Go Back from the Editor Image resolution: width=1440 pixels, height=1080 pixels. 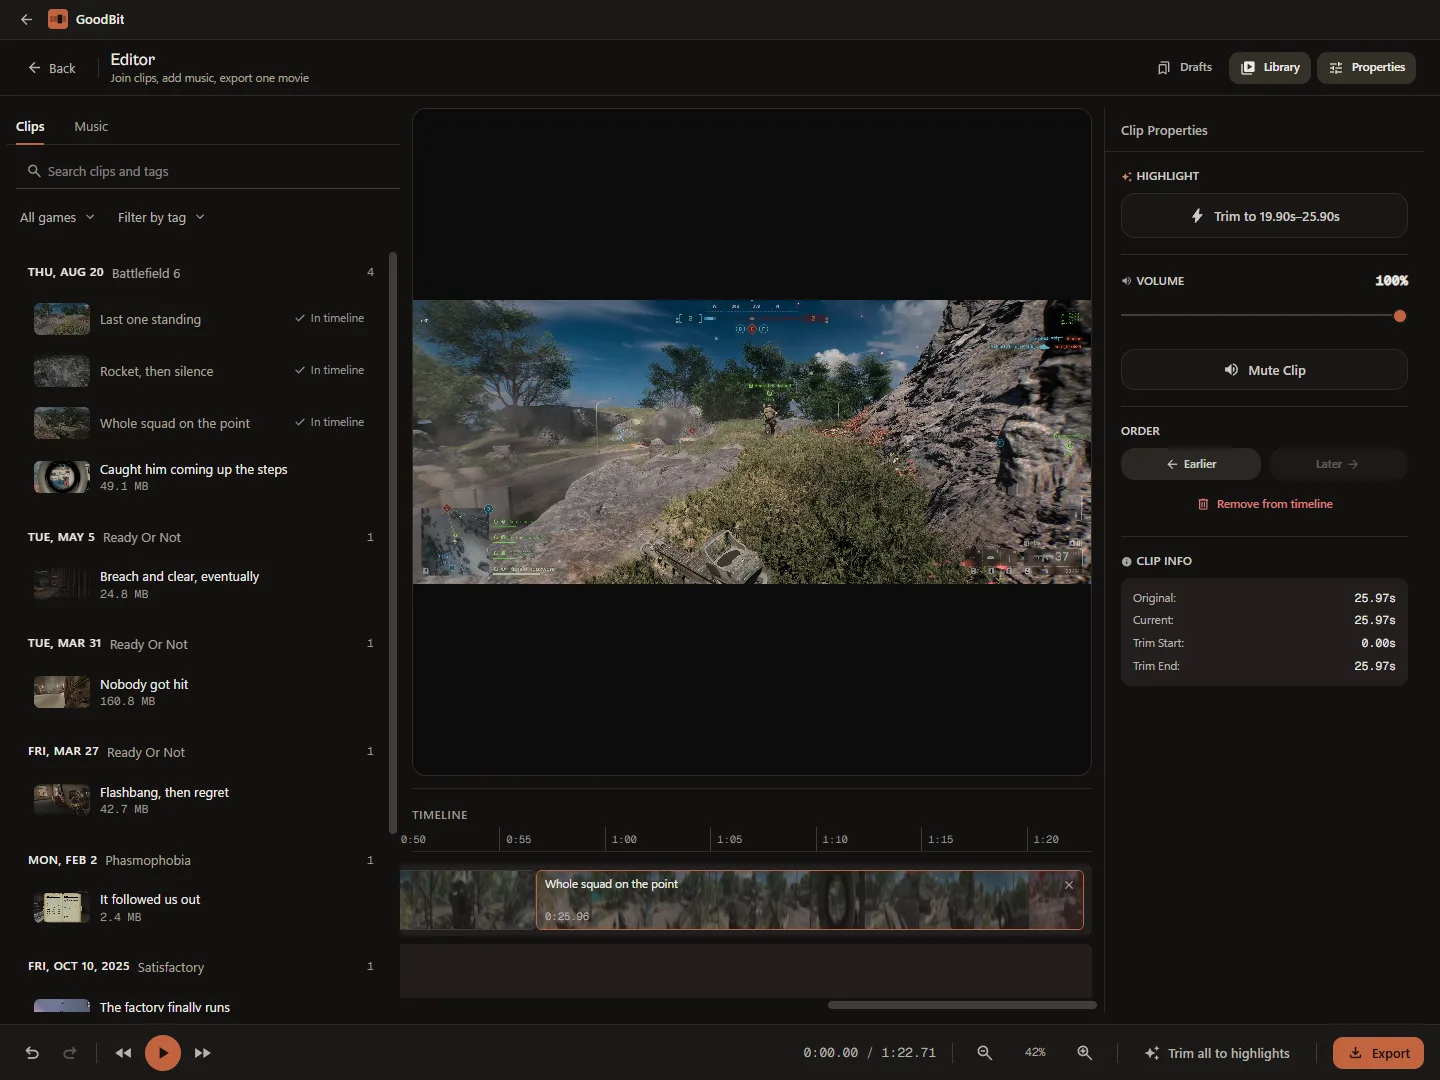tap(52, 68)
